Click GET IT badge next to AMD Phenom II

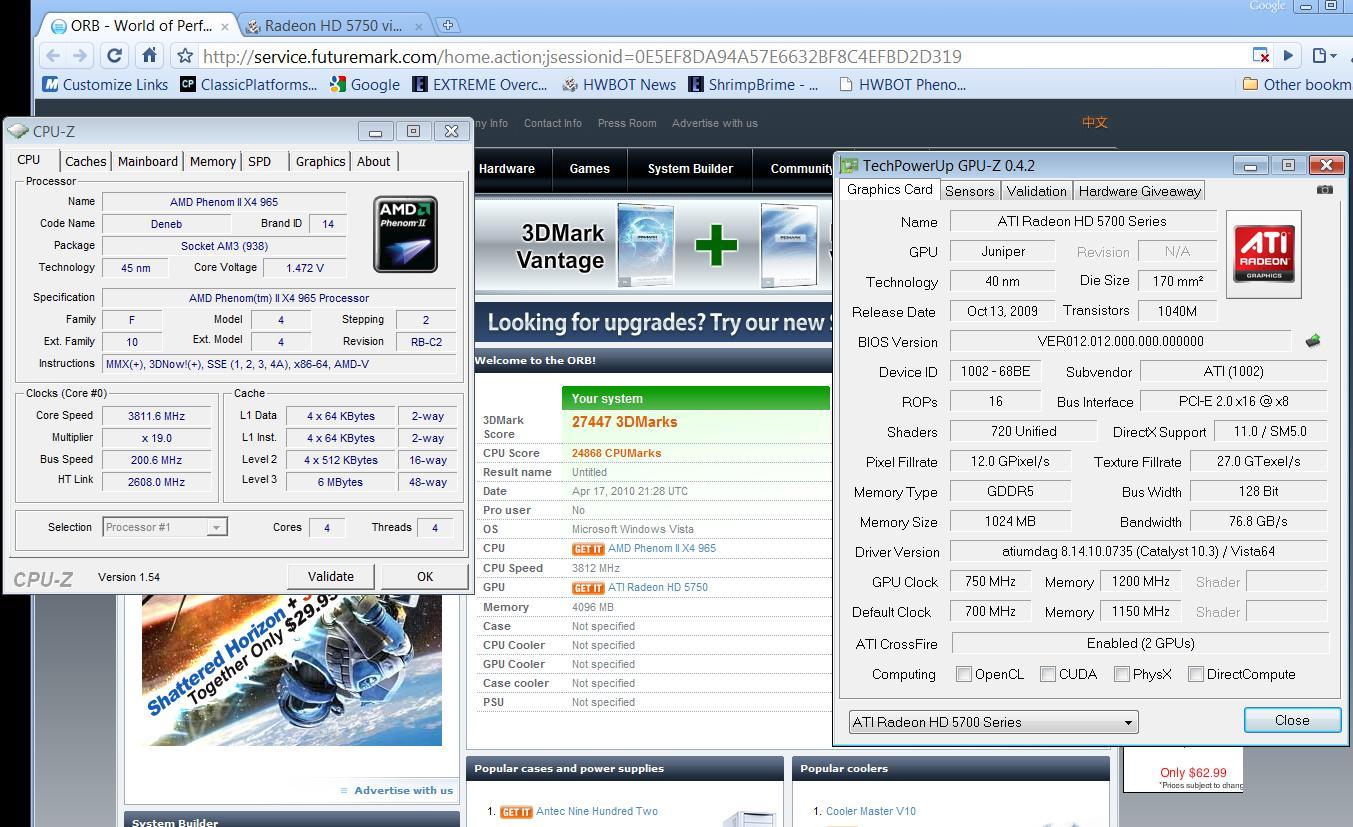pos(588,549)
